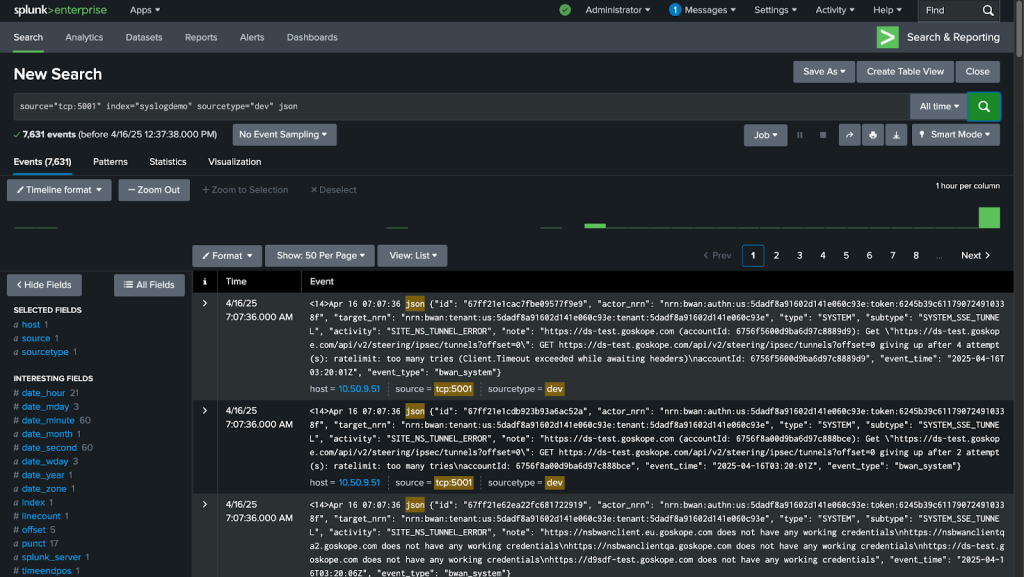Open Show: 50 Per Page dropdown

pos(320,256)
